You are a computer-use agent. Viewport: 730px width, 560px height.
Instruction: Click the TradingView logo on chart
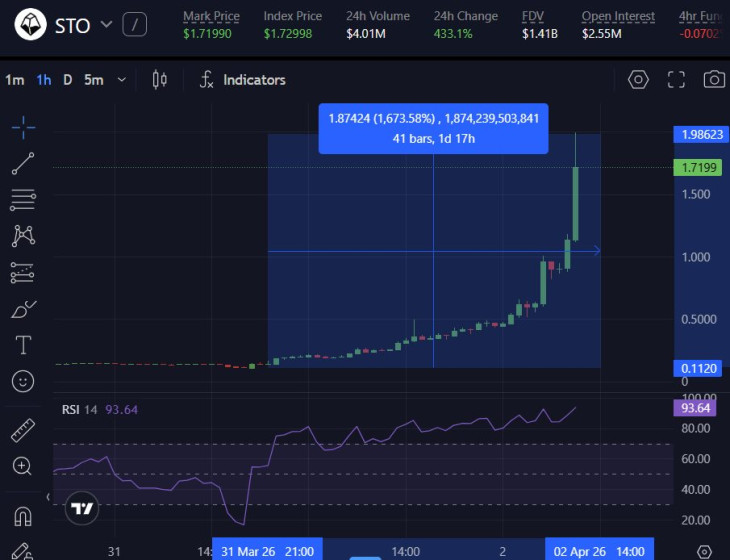tap(82, 508)
